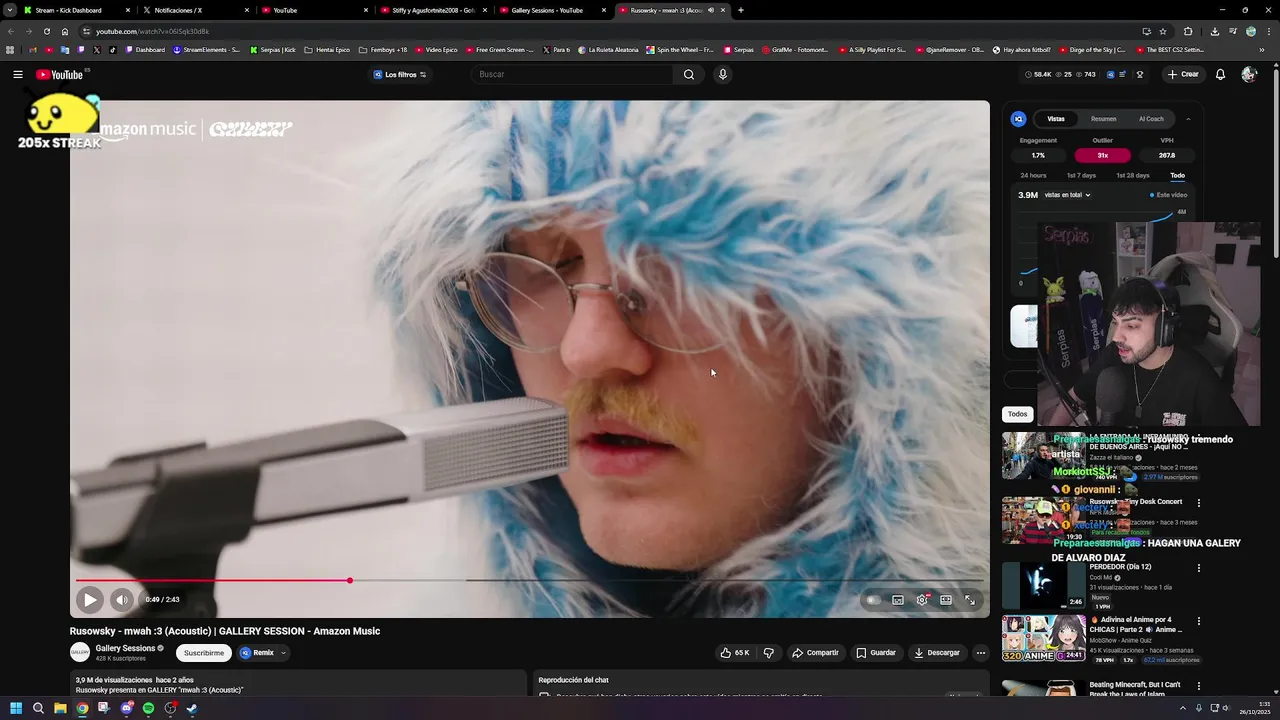This screenshot has height=720, width=1280.
Task: Switch to theater mode
Action: pos(946,600)
